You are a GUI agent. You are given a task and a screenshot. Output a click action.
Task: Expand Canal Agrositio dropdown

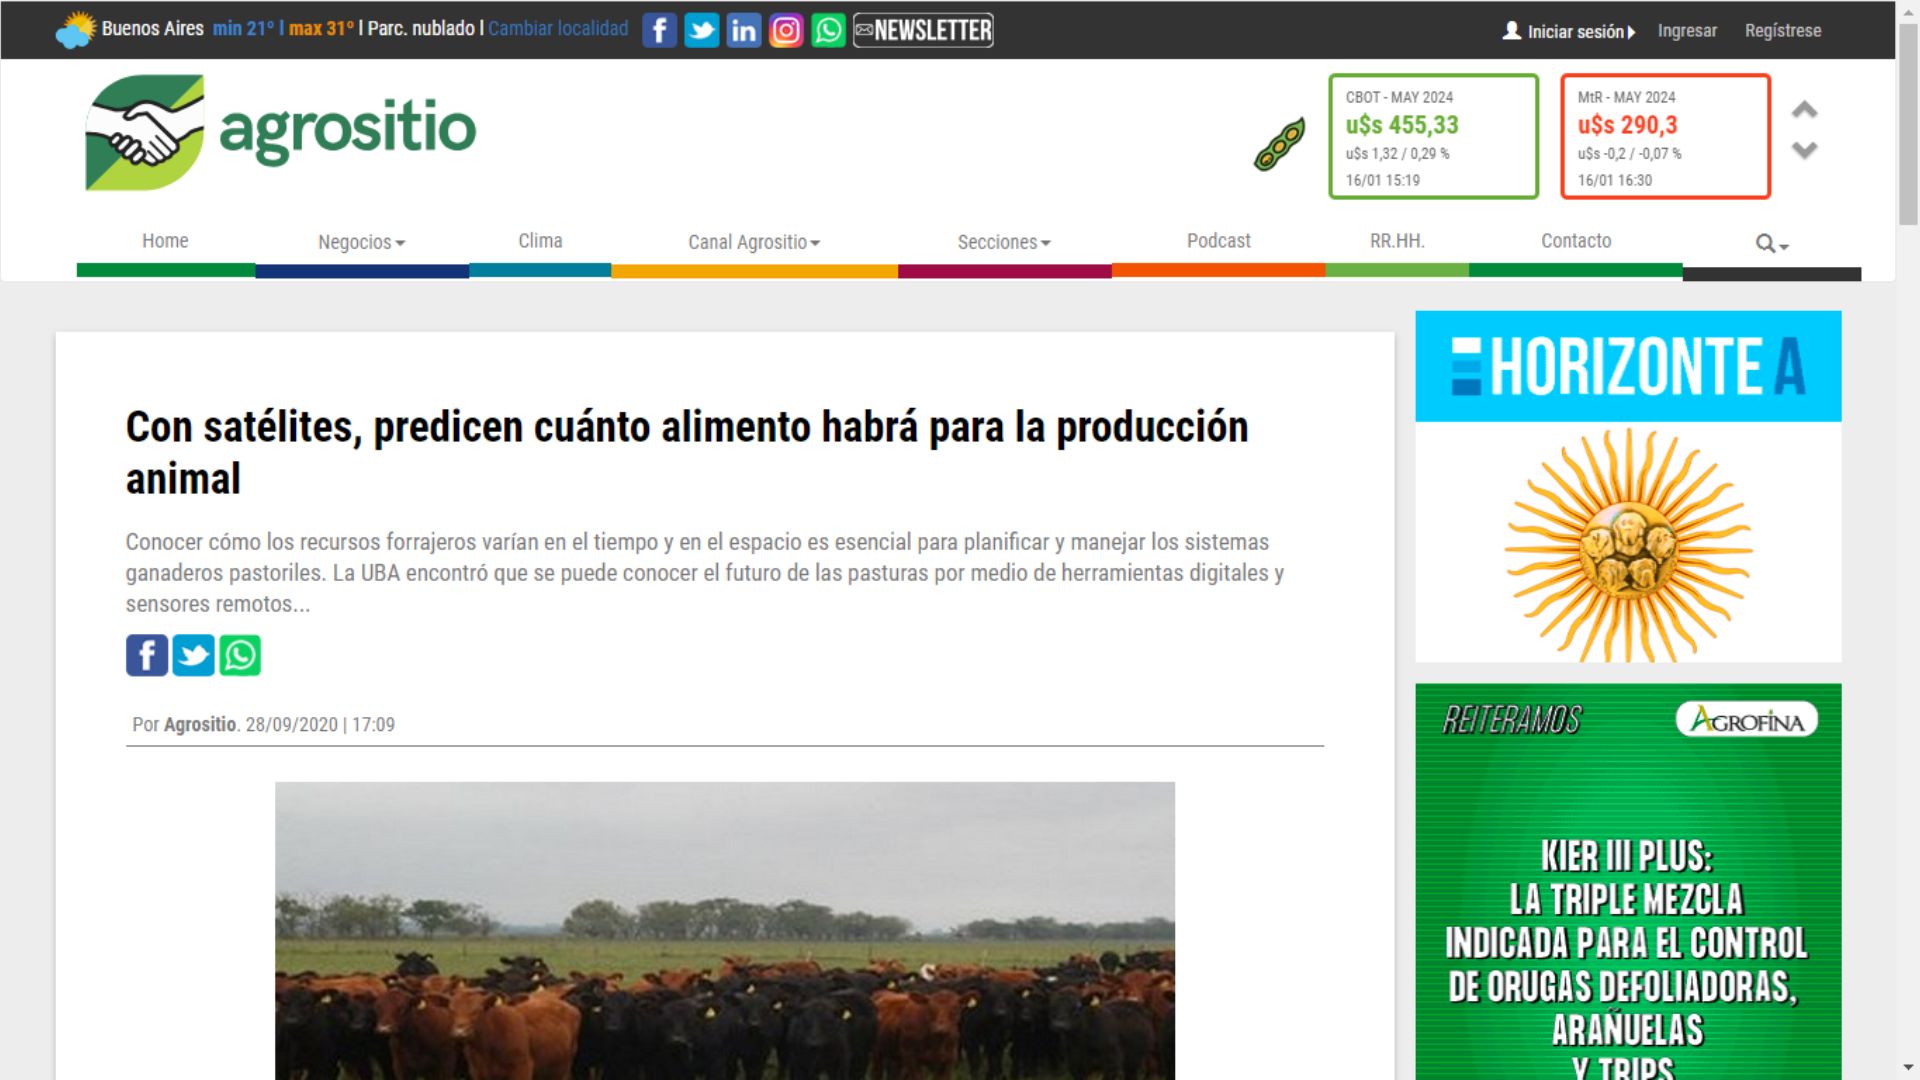(x=753, y=242)
